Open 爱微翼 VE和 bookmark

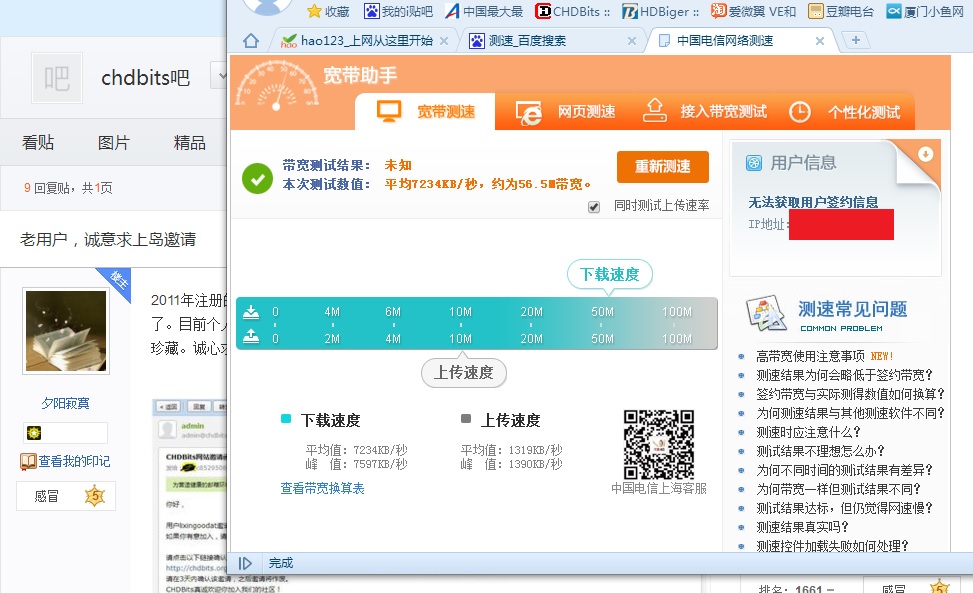pyautogui.click(x=753, y=11)
